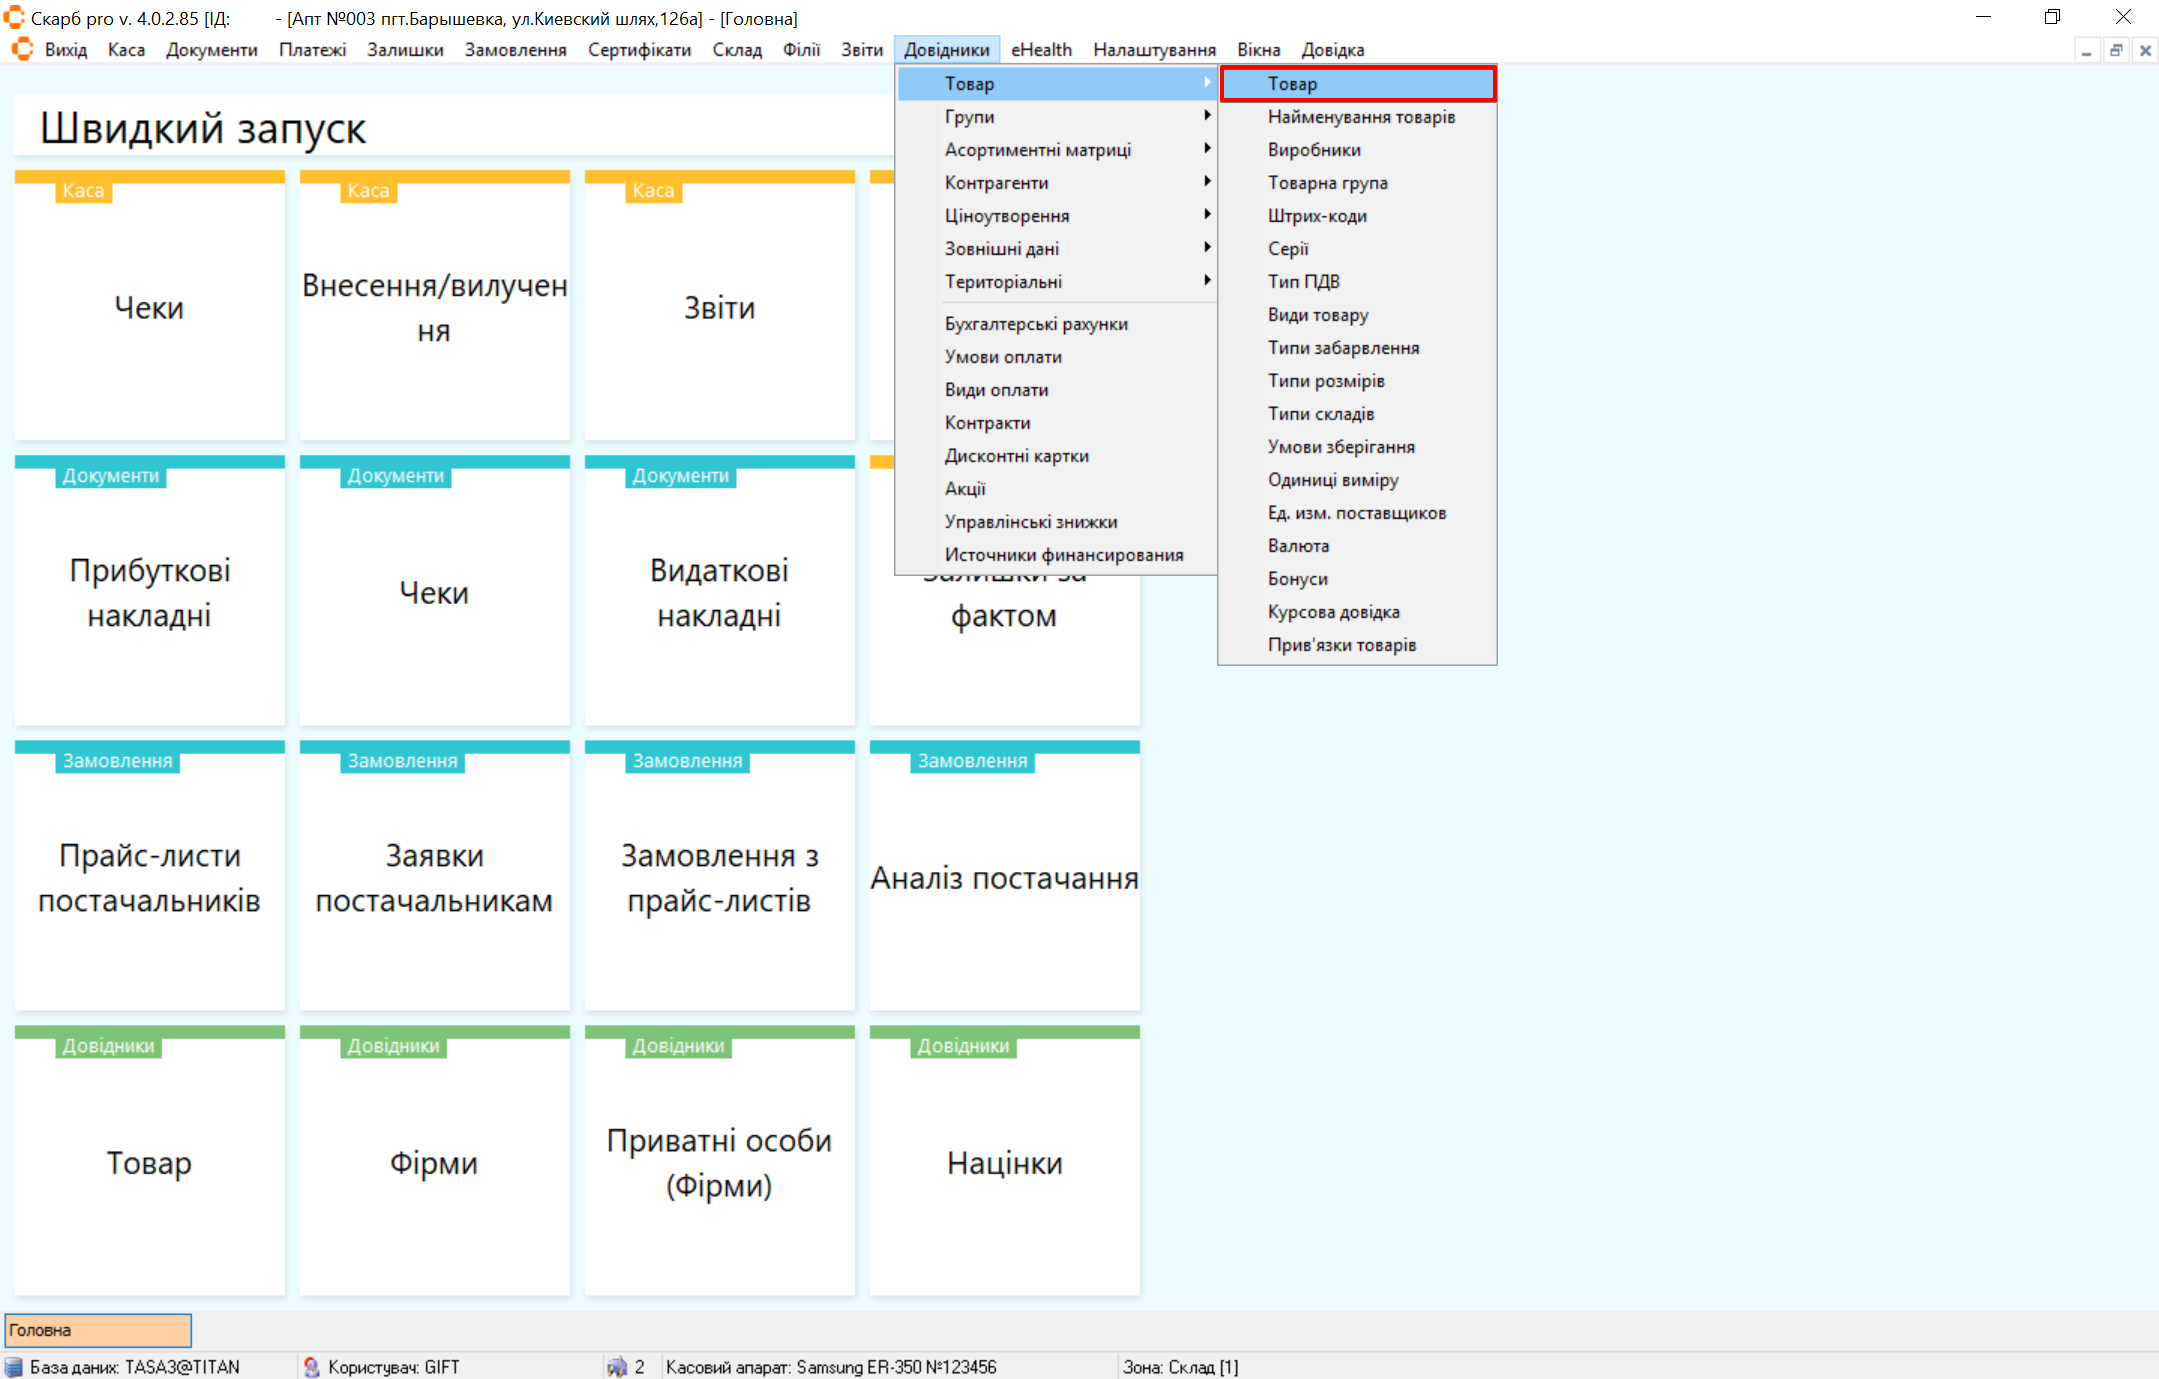Minimize the inner MDI child window
The width and height of the screenshot is (2159, 1379).
2086,50
